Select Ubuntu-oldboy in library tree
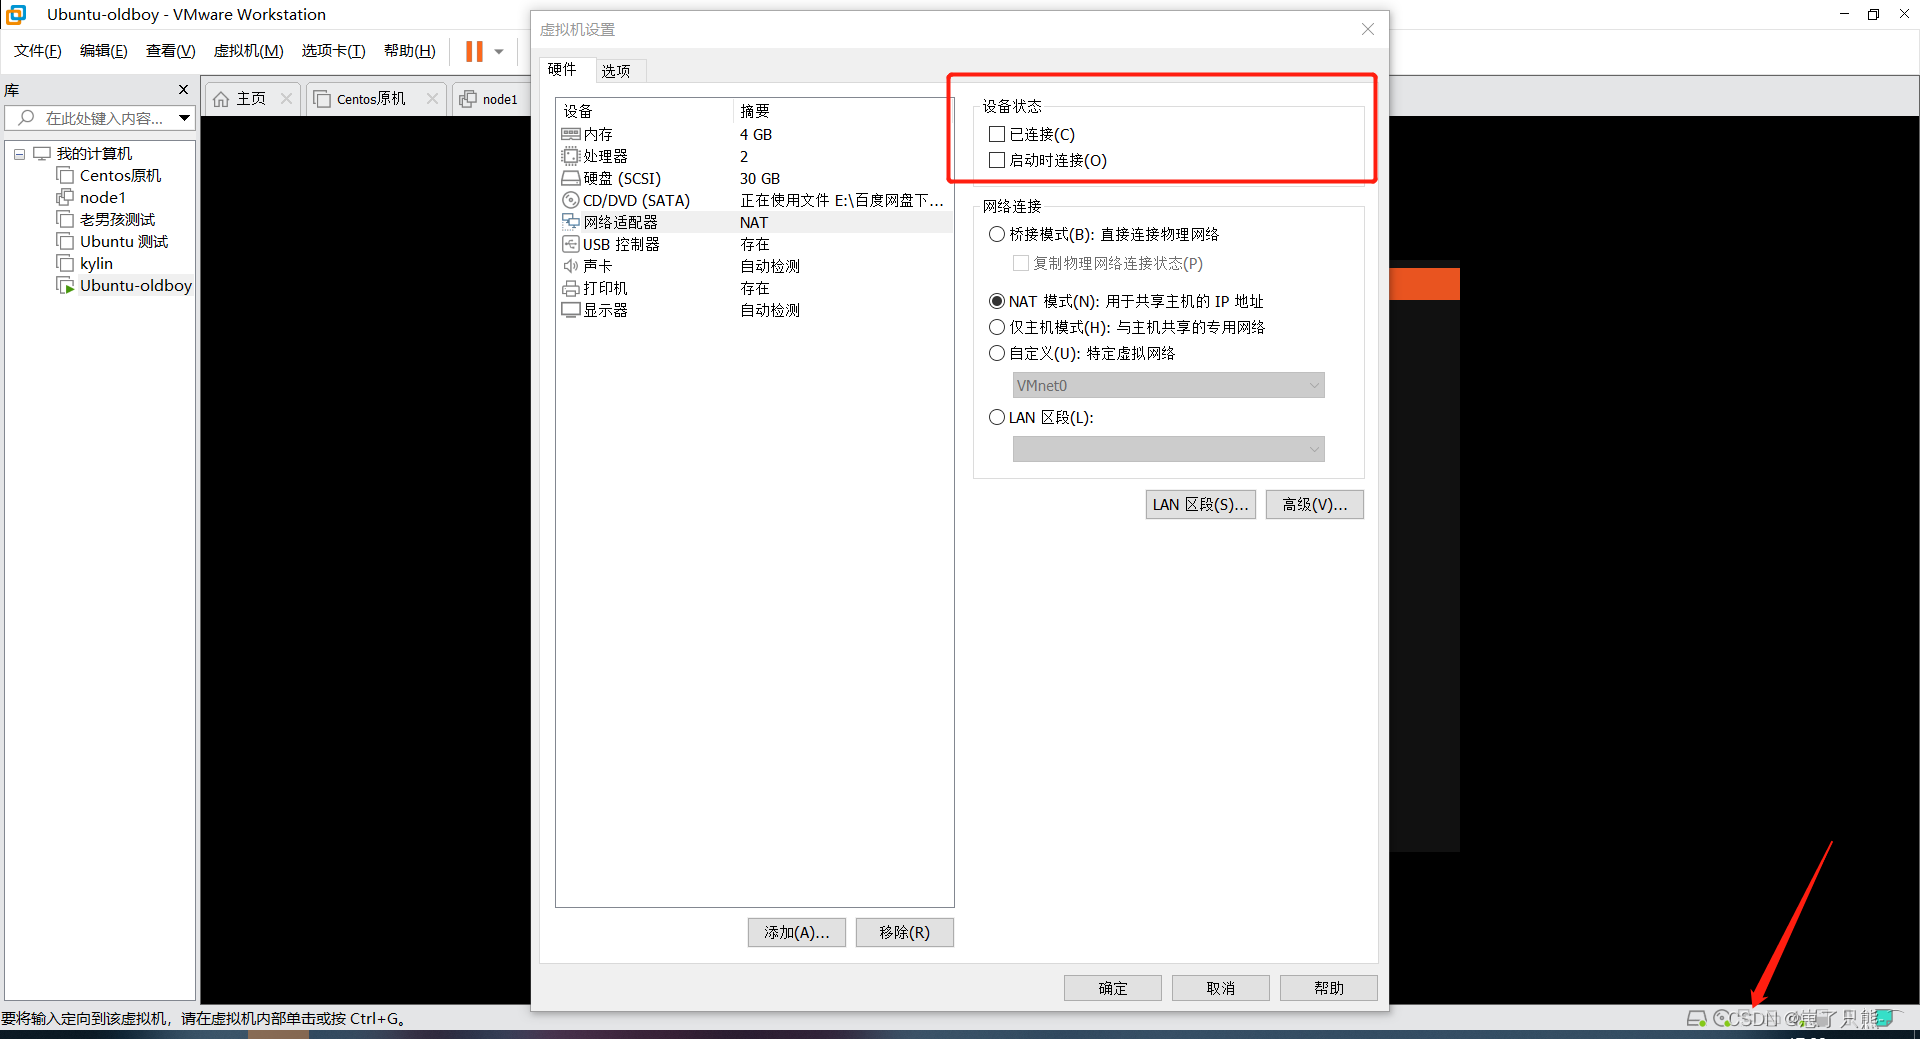 pyautogui.click(x=136, y=285)
